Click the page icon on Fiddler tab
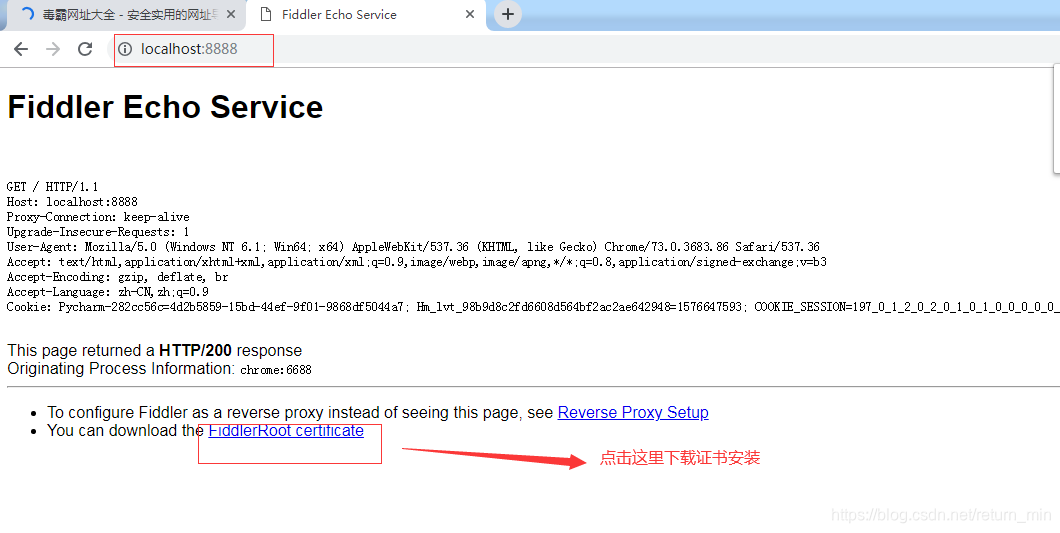Screen dimensions: 1060x533 266,14
